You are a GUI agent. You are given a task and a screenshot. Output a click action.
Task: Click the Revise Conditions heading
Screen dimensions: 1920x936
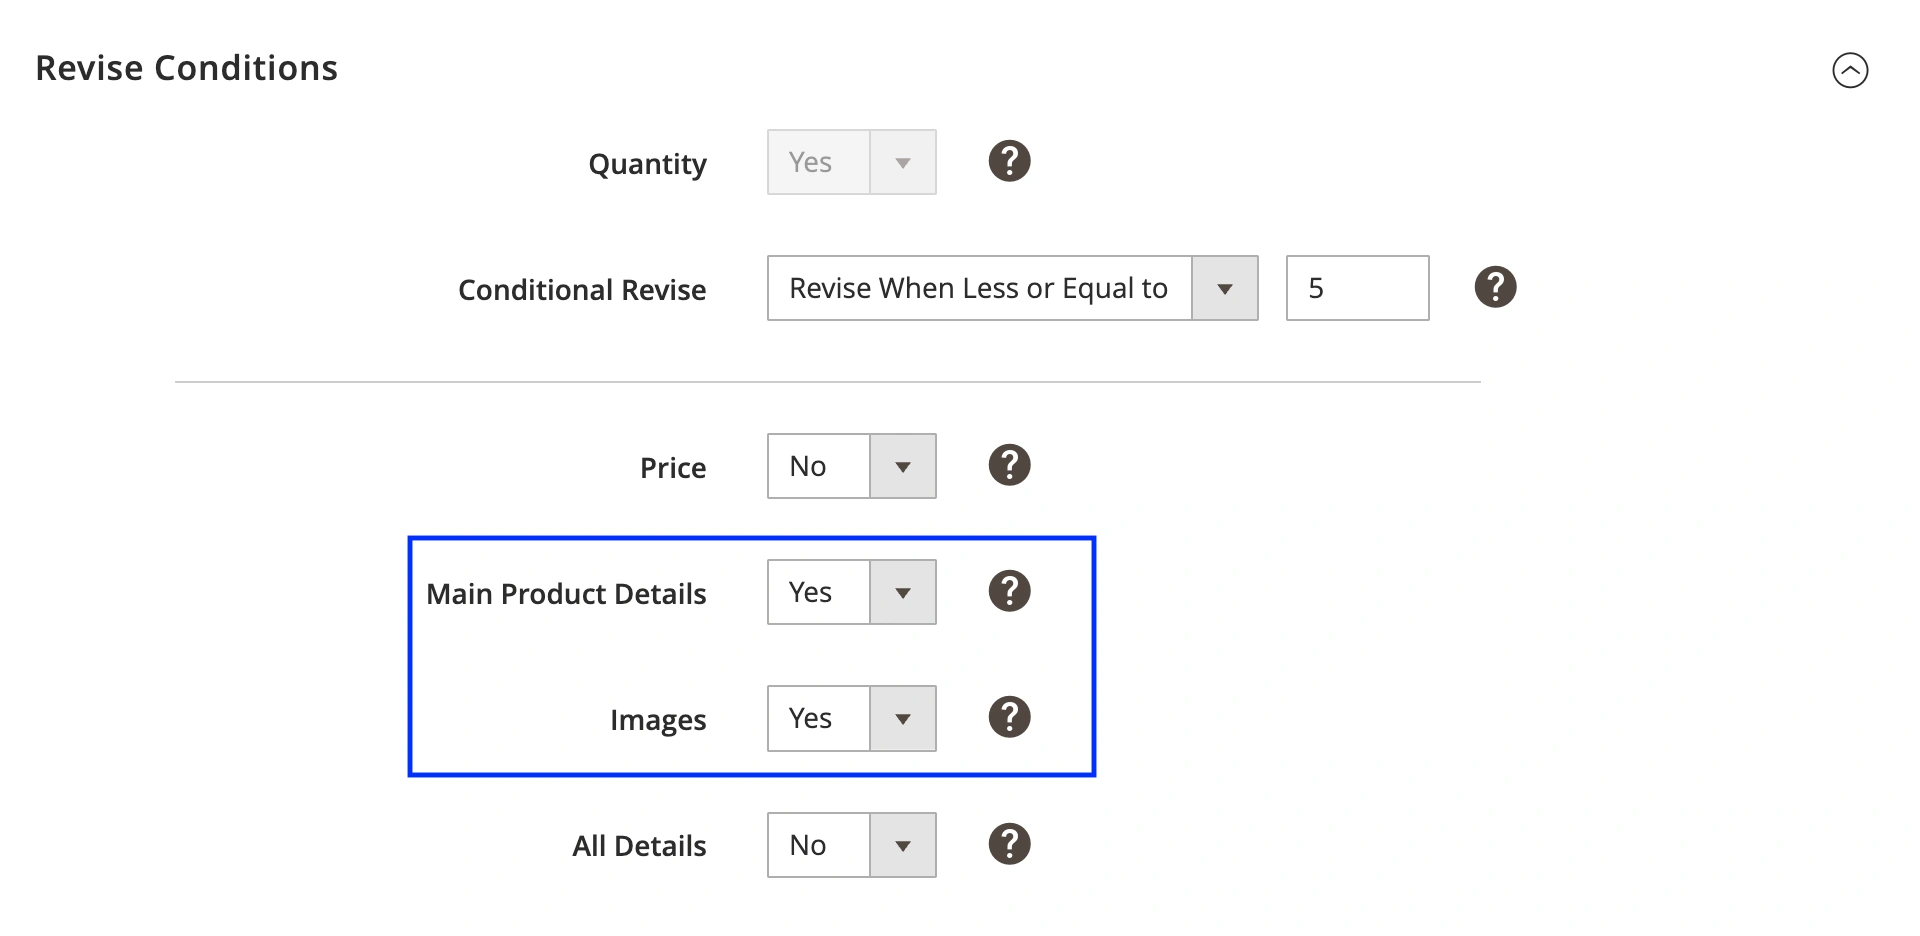coord(187,67)
